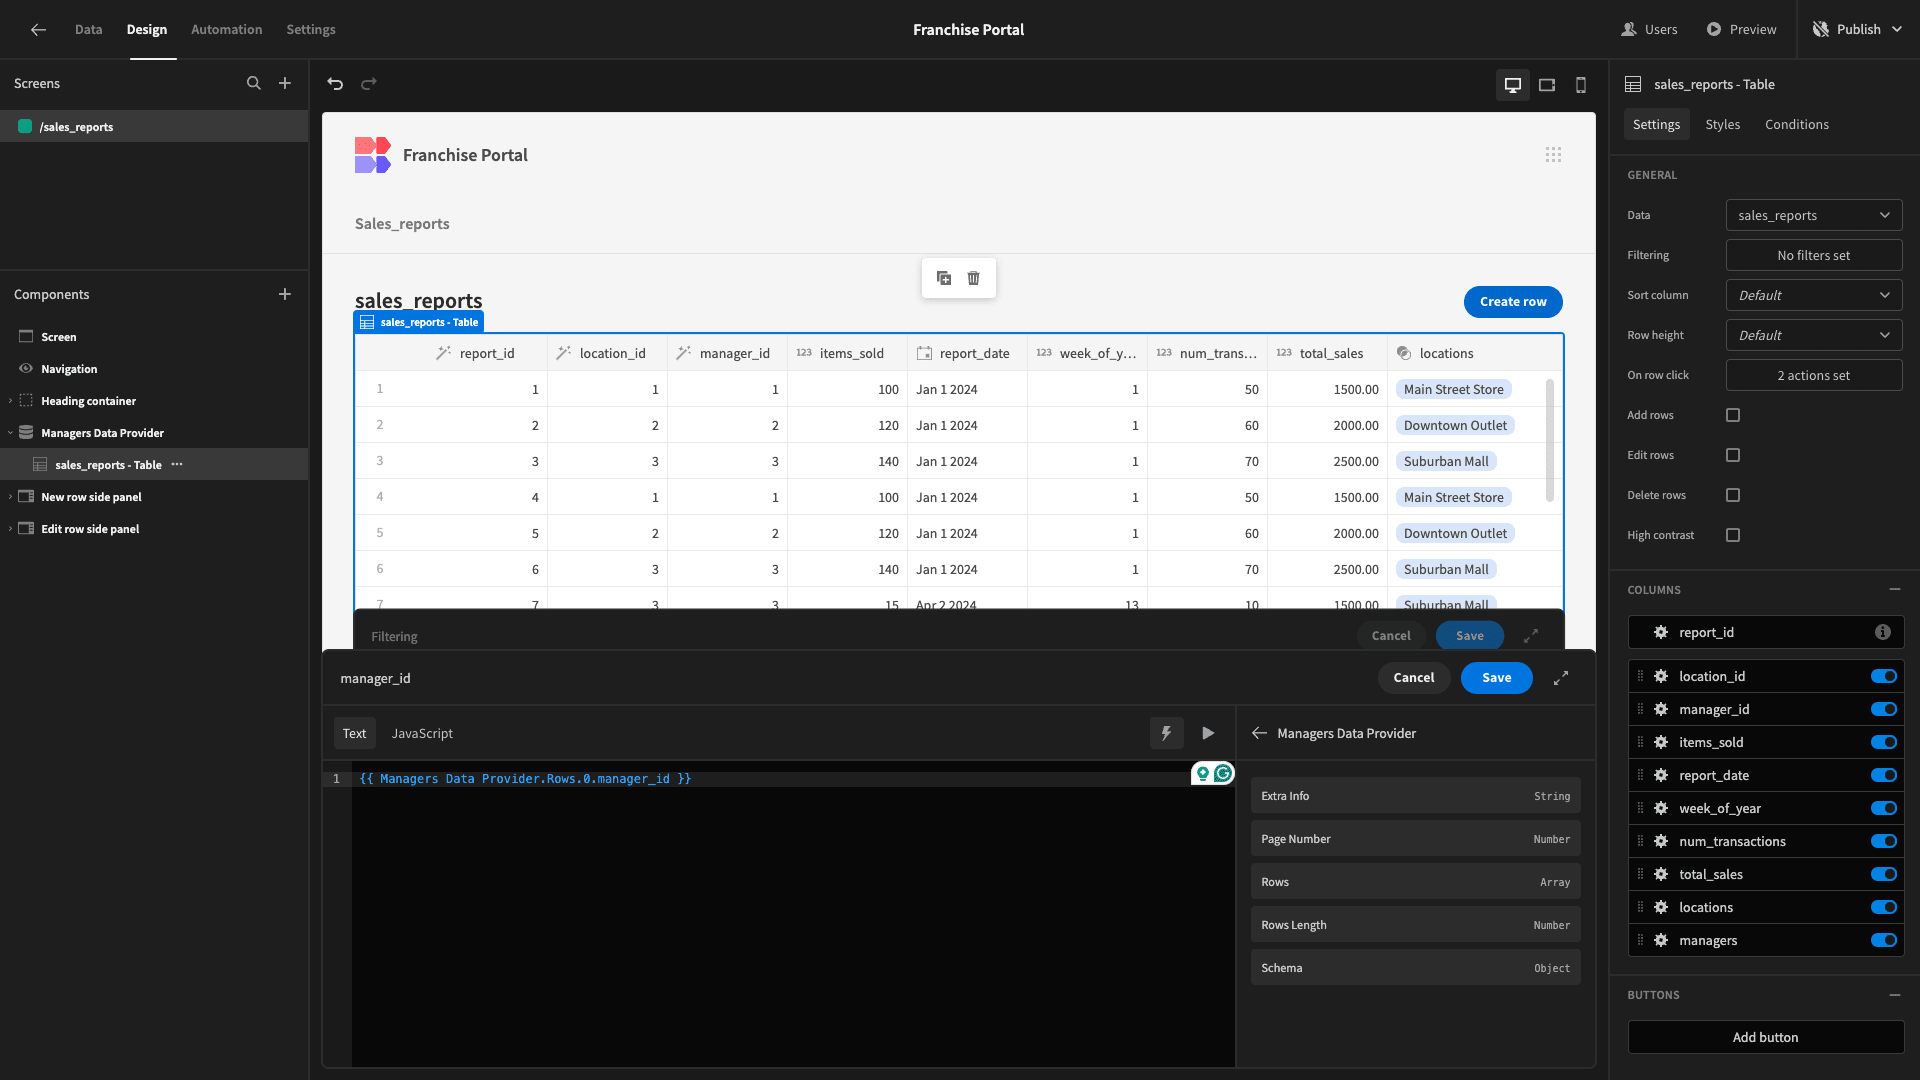Switch to the JavaScript tab
Viewport: 1920px width, 1080px height.
(x=422, y=733)
